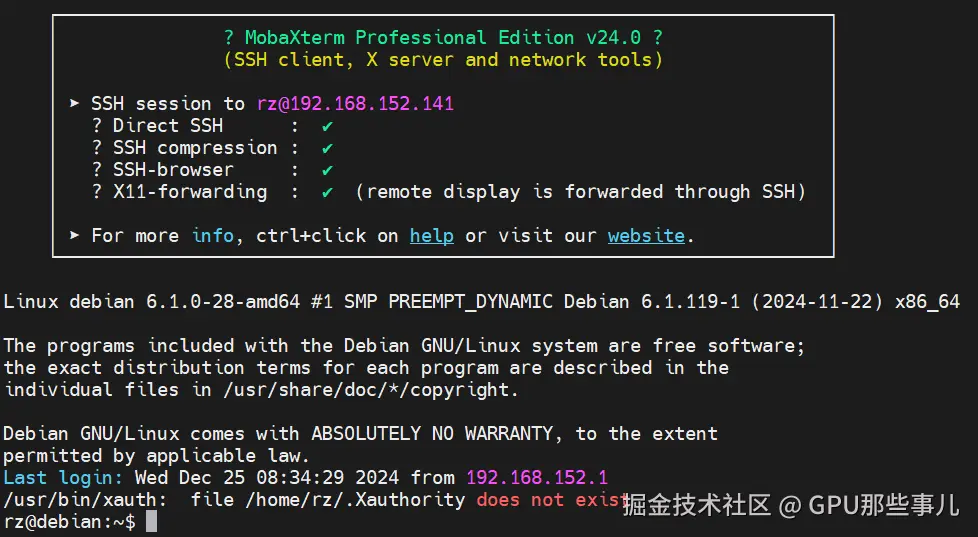
Task: Click the red does not exist text
Action: coord(550,500)
